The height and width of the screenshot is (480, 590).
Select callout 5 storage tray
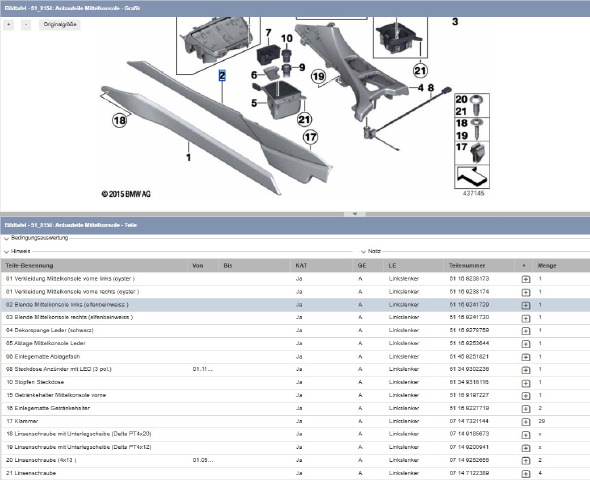coord(254,103)
